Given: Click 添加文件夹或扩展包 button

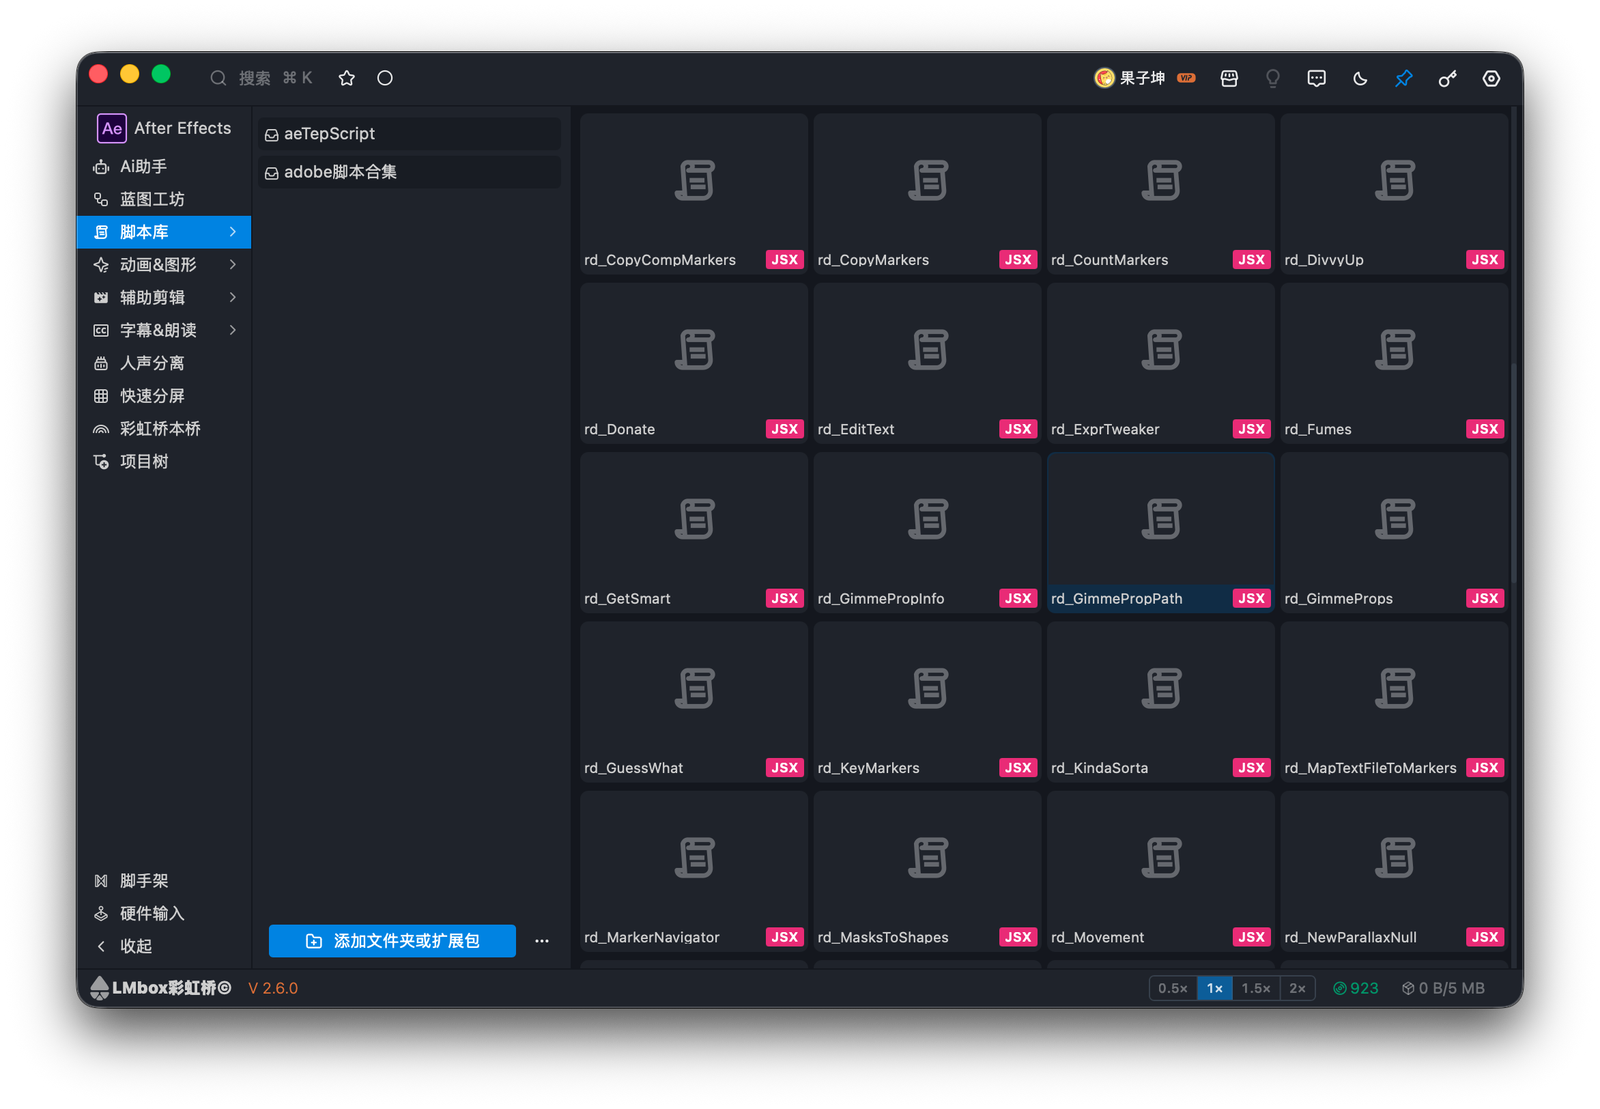Looking at the screenshot, I should pos(392,941).
